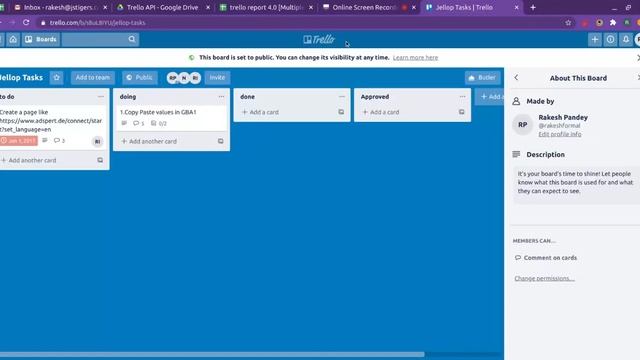The height and width of the screenshot is (360, 640).
Task: Open the notifications bell icon
Action: tap(626, 39)
